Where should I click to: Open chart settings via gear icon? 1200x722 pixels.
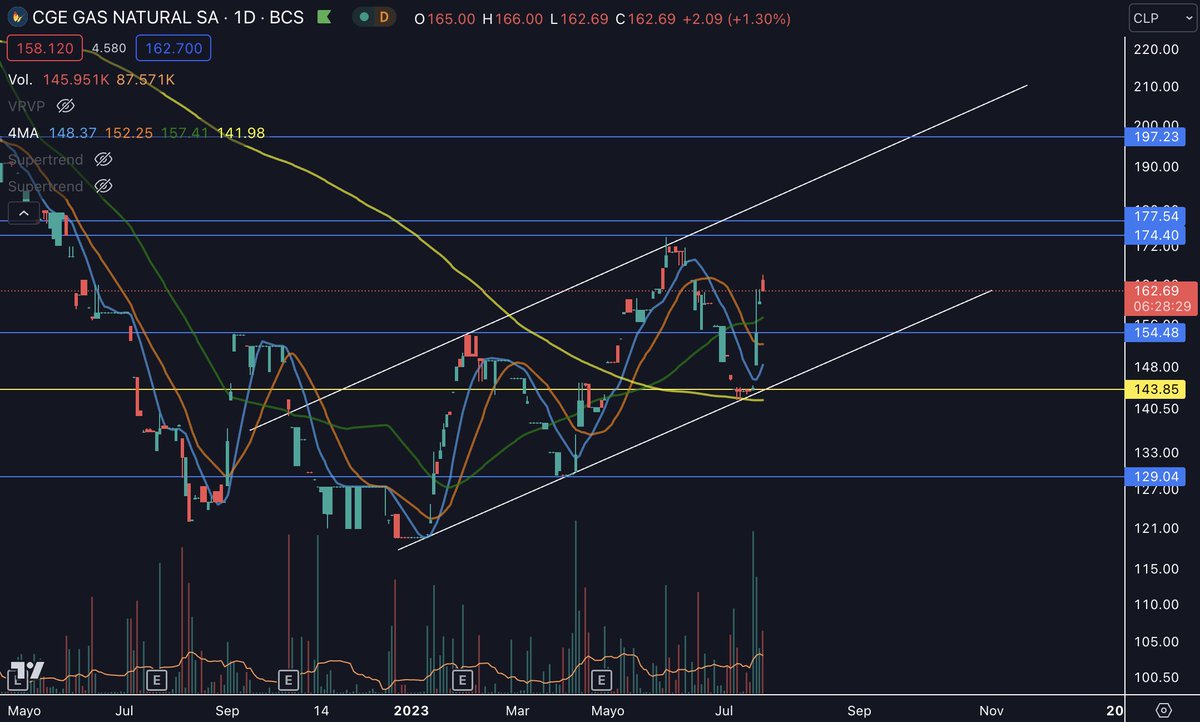tap(1162, 709)
